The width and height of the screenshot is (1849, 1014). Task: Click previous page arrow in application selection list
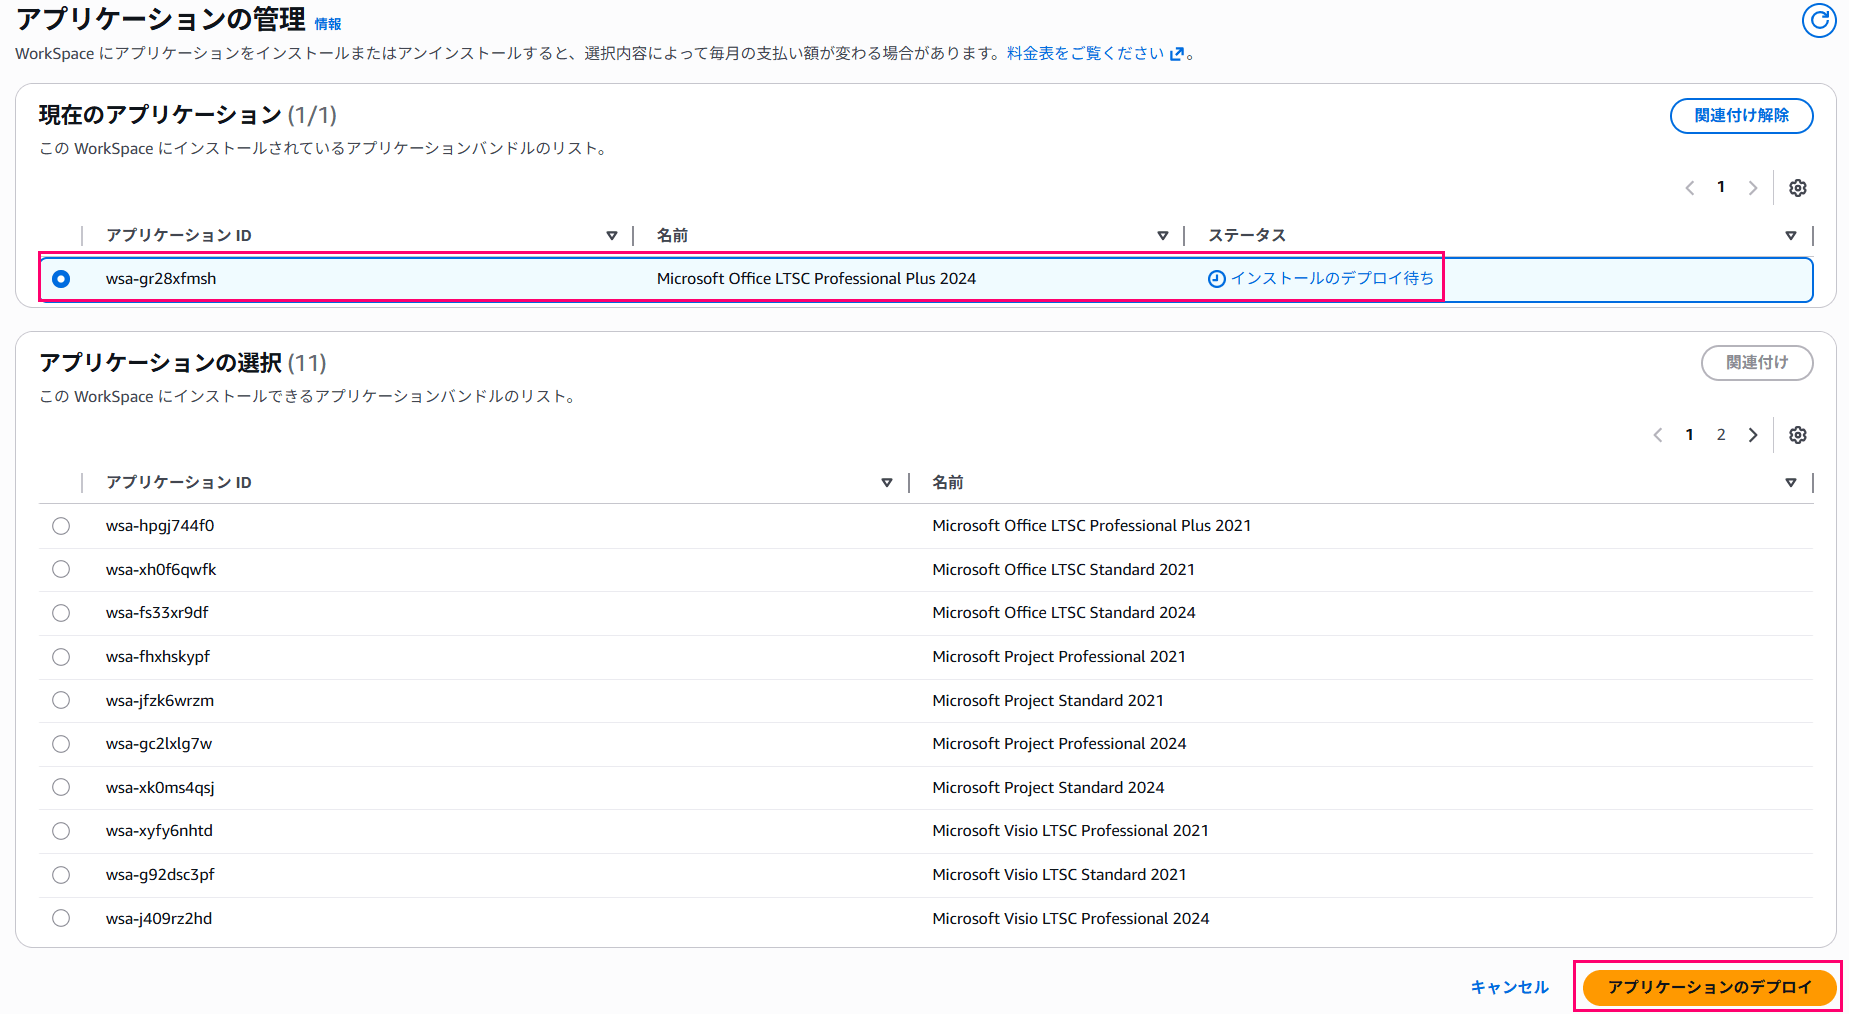click(x=1657, y=435)
